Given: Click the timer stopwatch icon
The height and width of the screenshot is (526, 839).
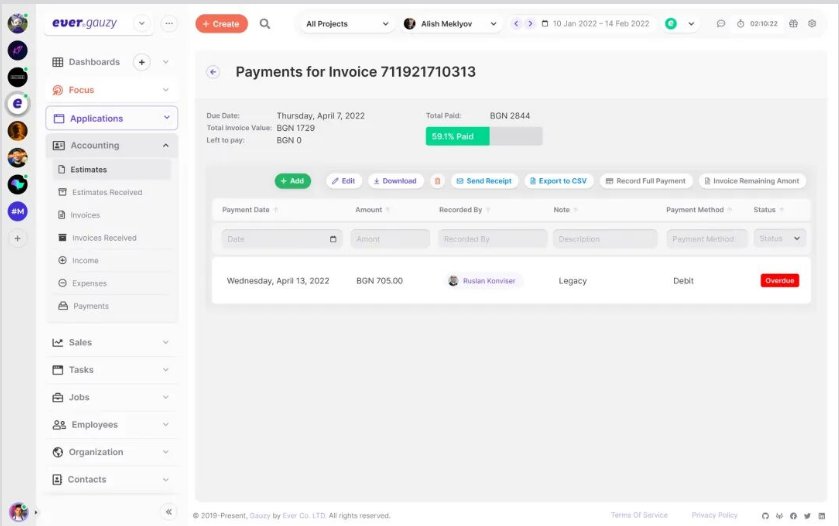Looking at the screenshot, I should [741, 23].
